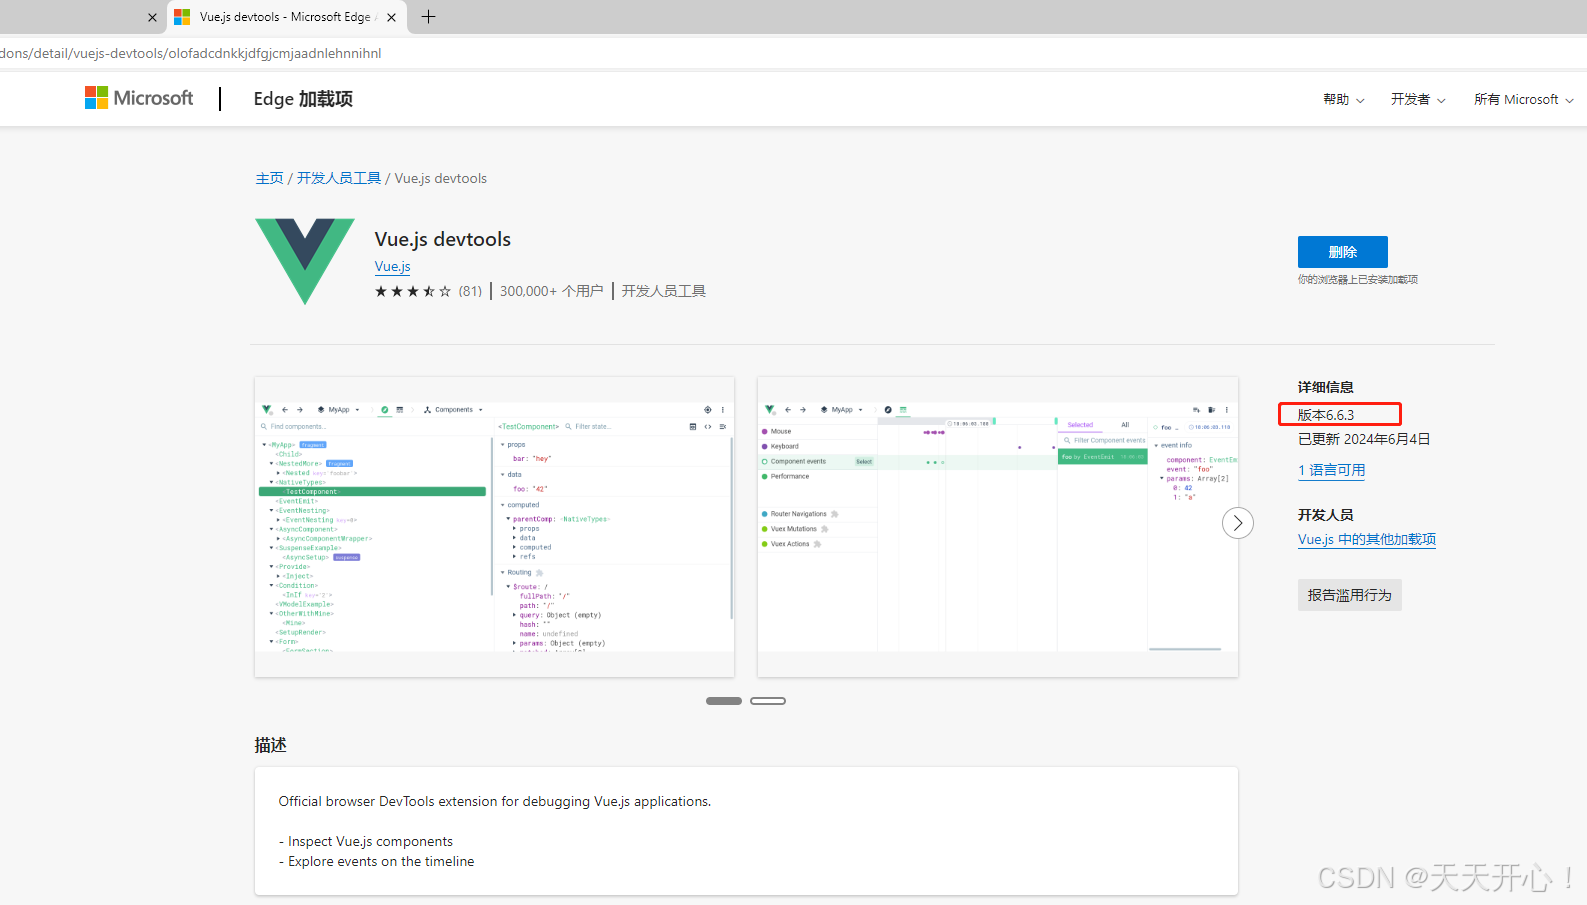This screenshot has height=905, width=1587.
Task: Click the Inspect Vue.js components line
Action: 366,841
